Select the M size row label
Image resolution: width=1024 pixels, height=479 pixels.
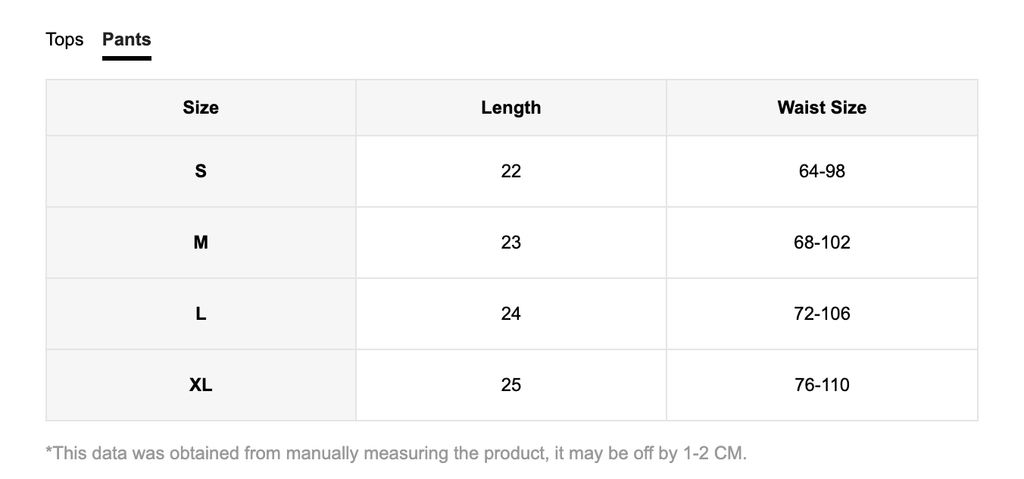201,242
